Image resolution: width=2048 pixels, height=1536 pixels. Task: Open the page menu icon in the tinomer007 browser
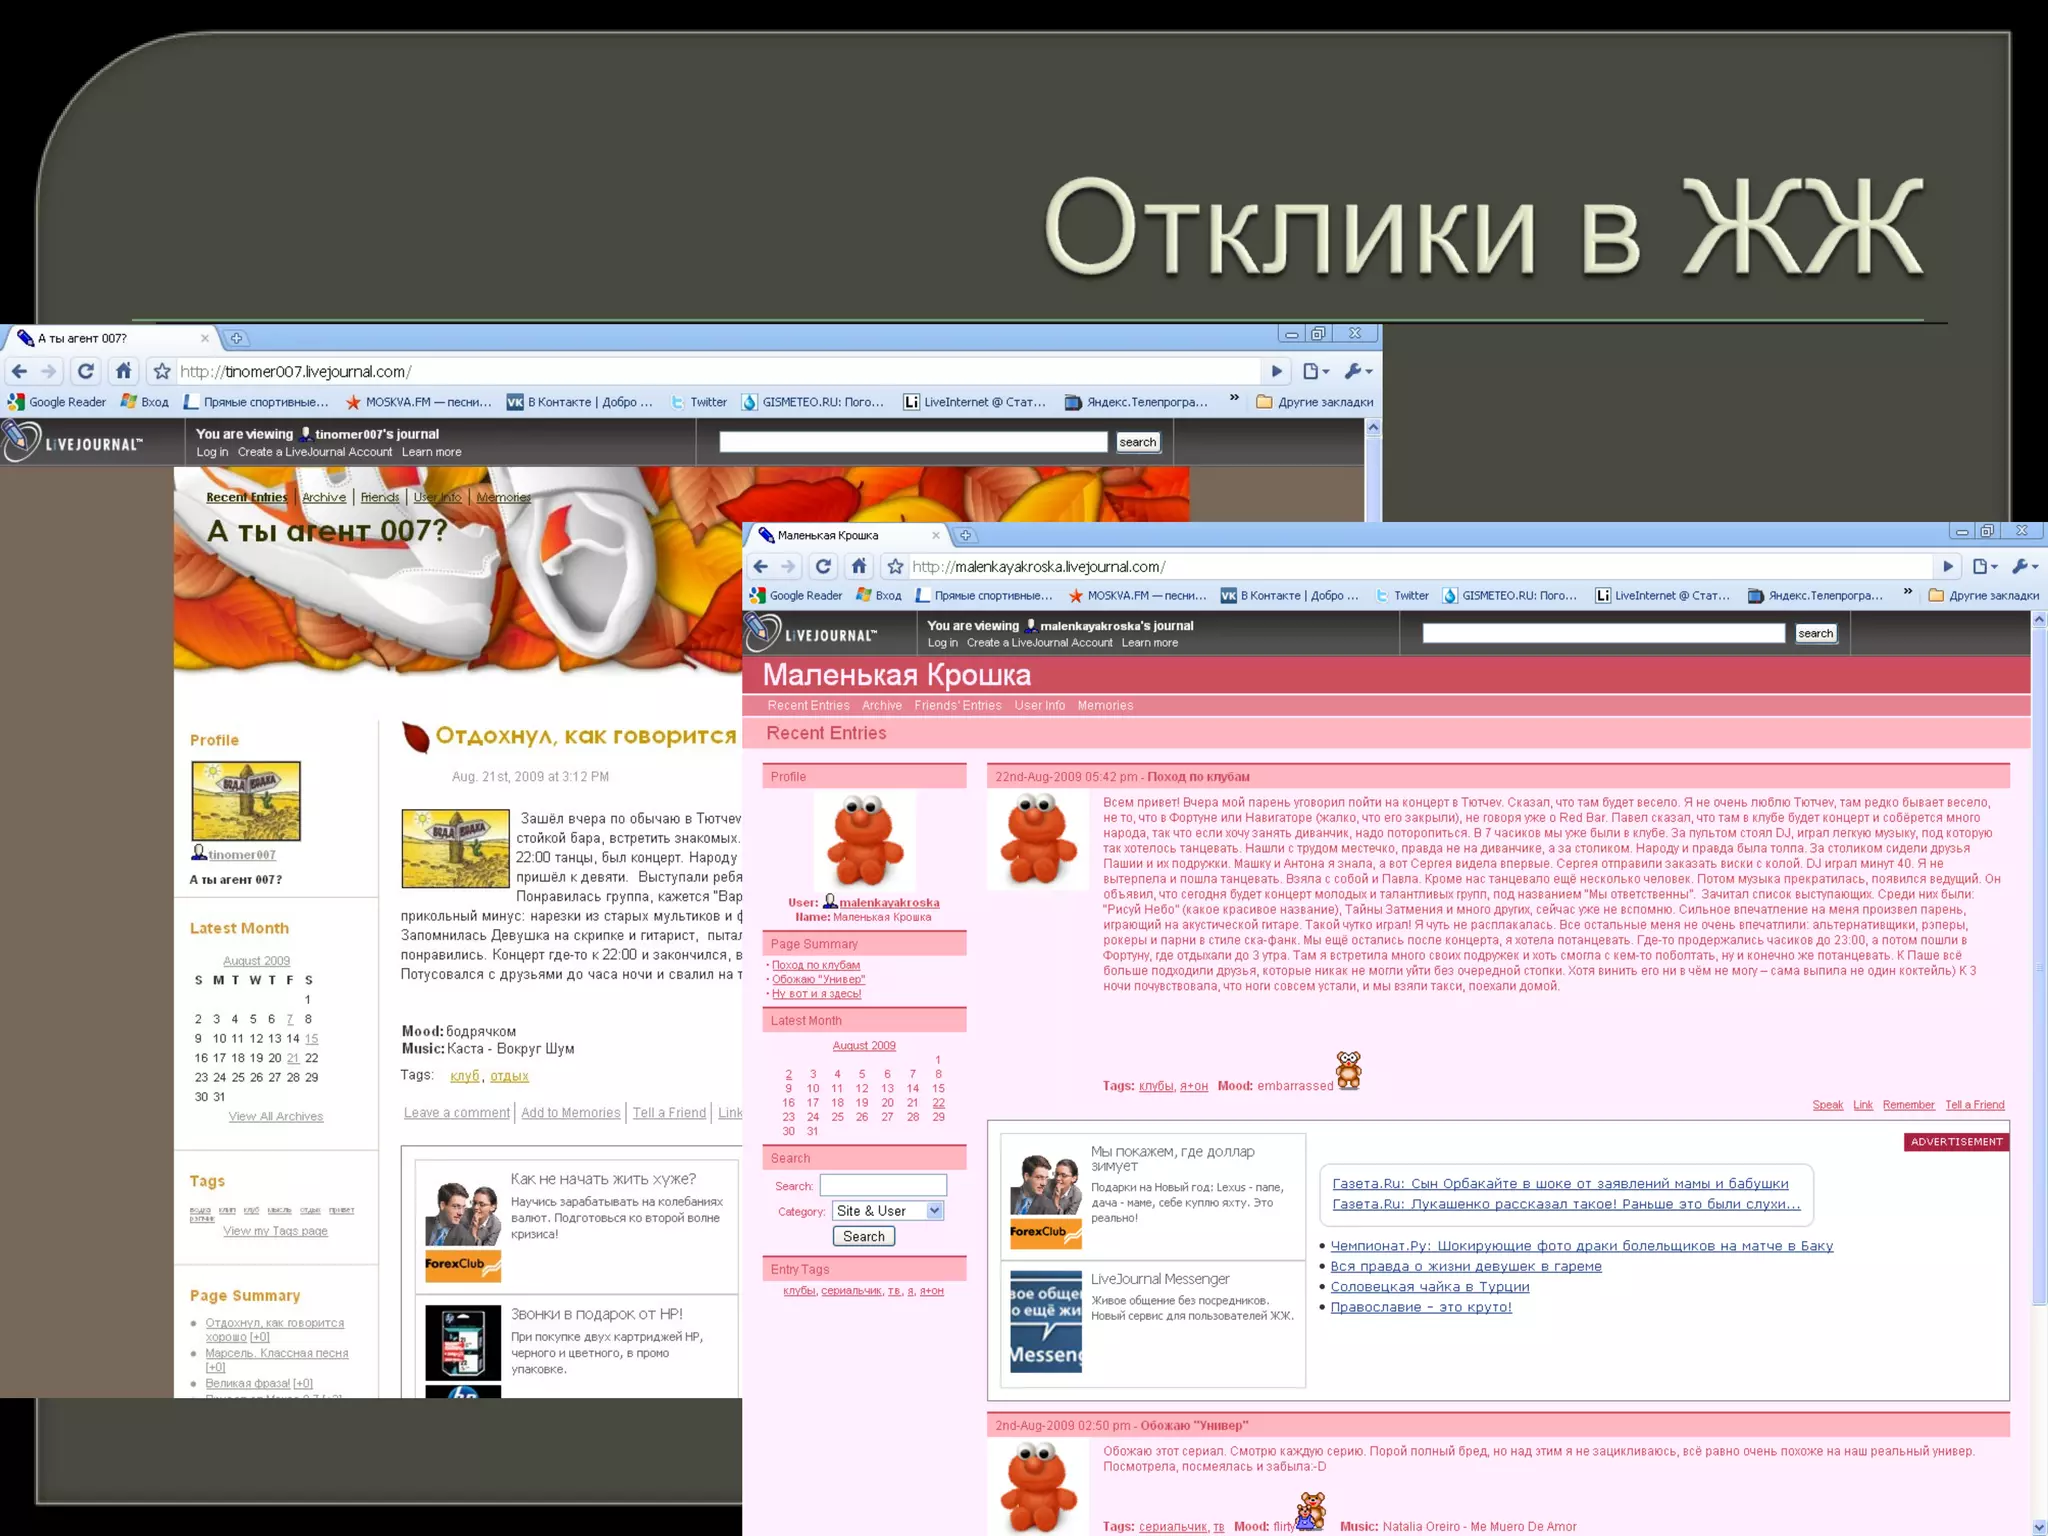click(x=1313, y=371)
